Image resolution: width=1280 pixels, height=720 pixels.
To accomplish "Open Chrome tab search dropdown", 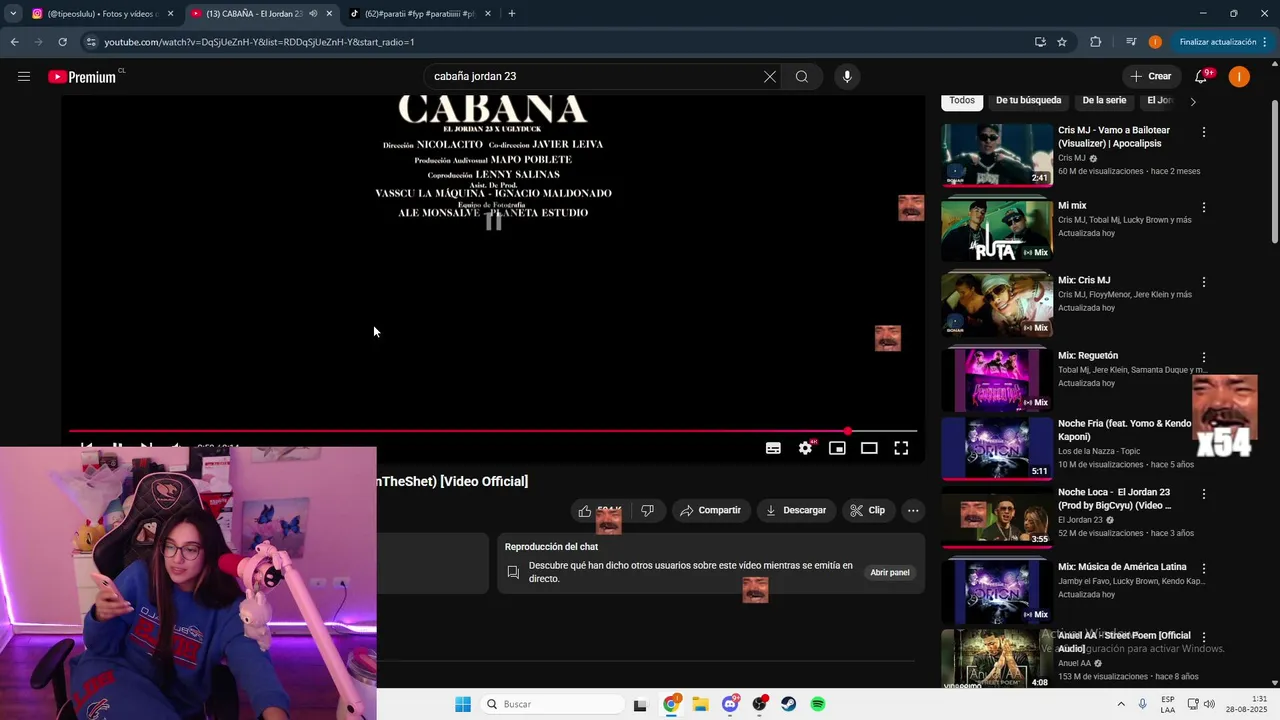I will [x=13, y=14].
